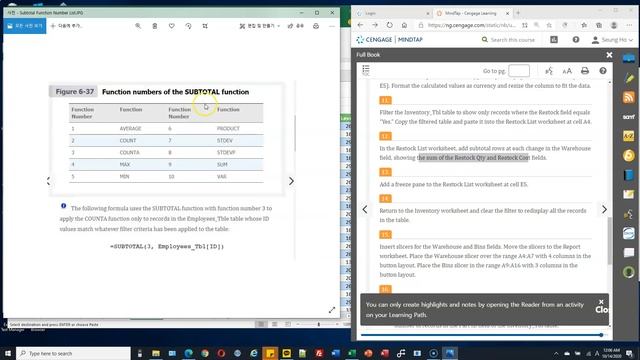The width and height of the screenshot is (640, 360).
Task: Open the browser profile avatar
Action: point(614,25)
